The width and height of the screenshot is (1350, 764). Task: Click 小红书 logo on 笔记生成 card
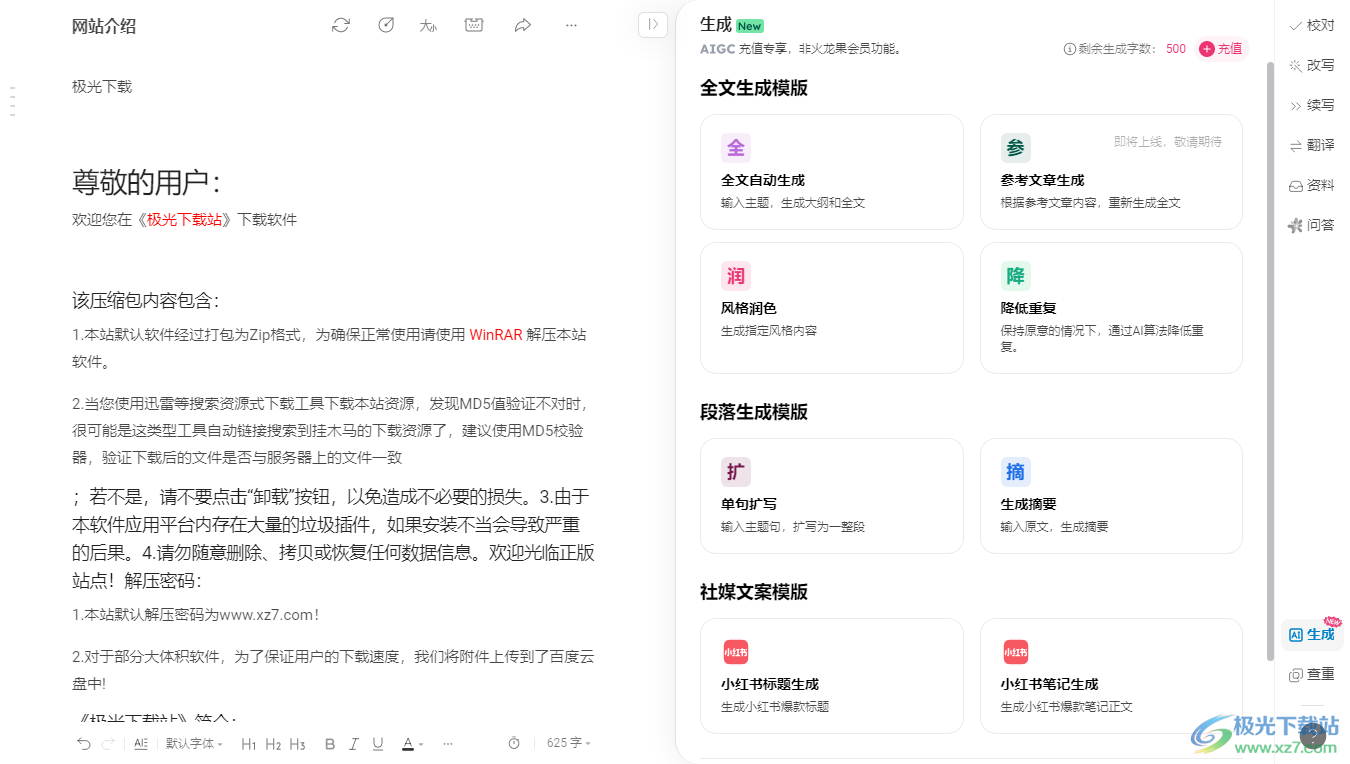(1016, 652)
